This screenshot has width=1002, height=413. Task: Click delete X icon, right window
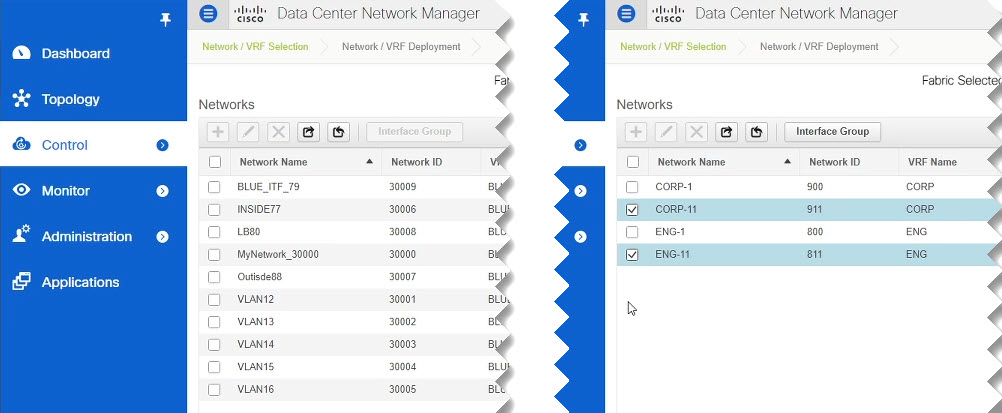pyautogui.click(x=696, y=132)
